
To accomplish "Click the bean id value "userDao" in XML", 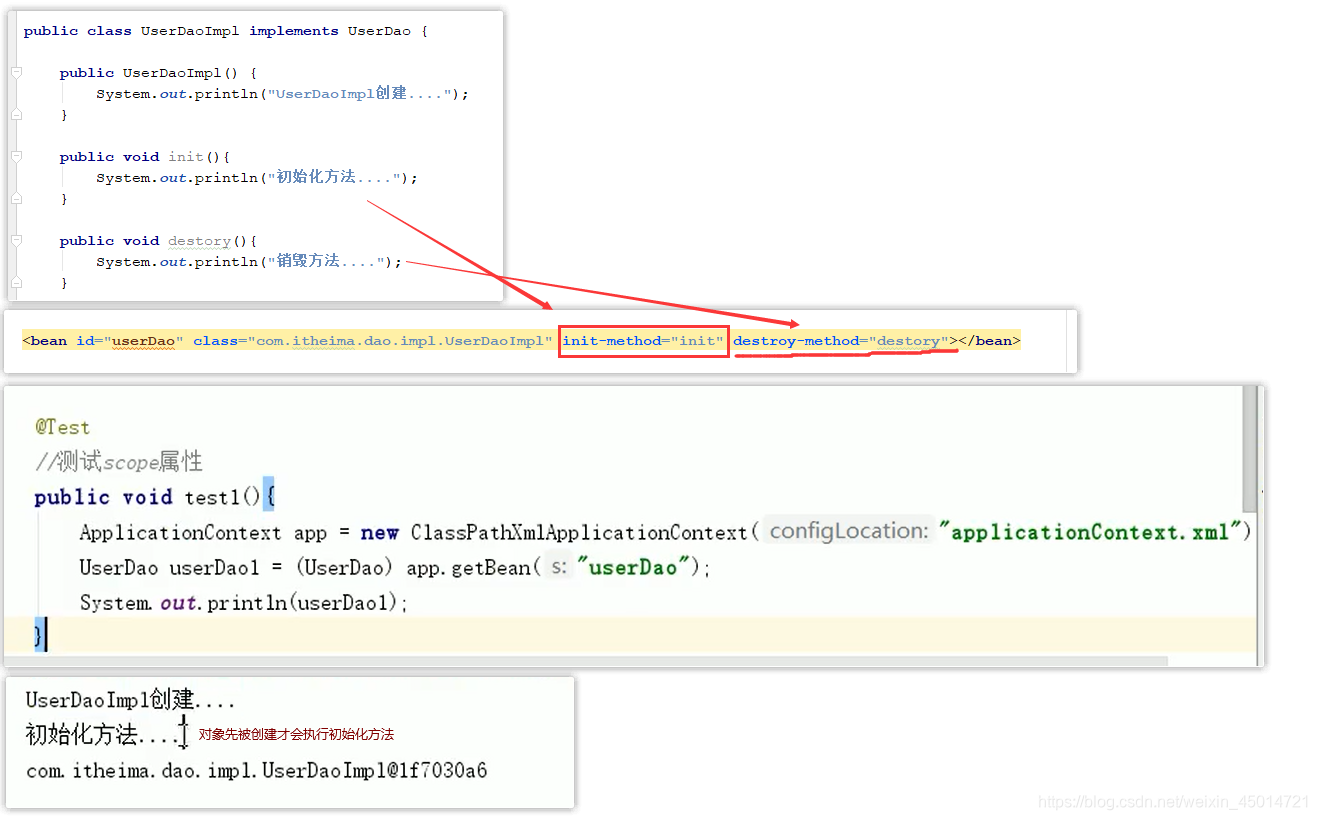I will 144,341.
